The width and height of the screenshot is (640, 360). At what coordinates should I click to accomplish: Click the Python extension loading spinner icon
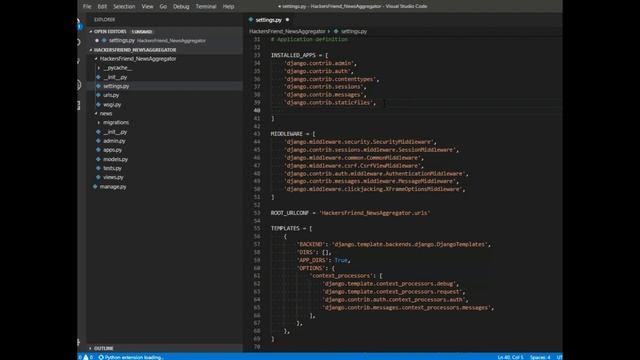101,357
